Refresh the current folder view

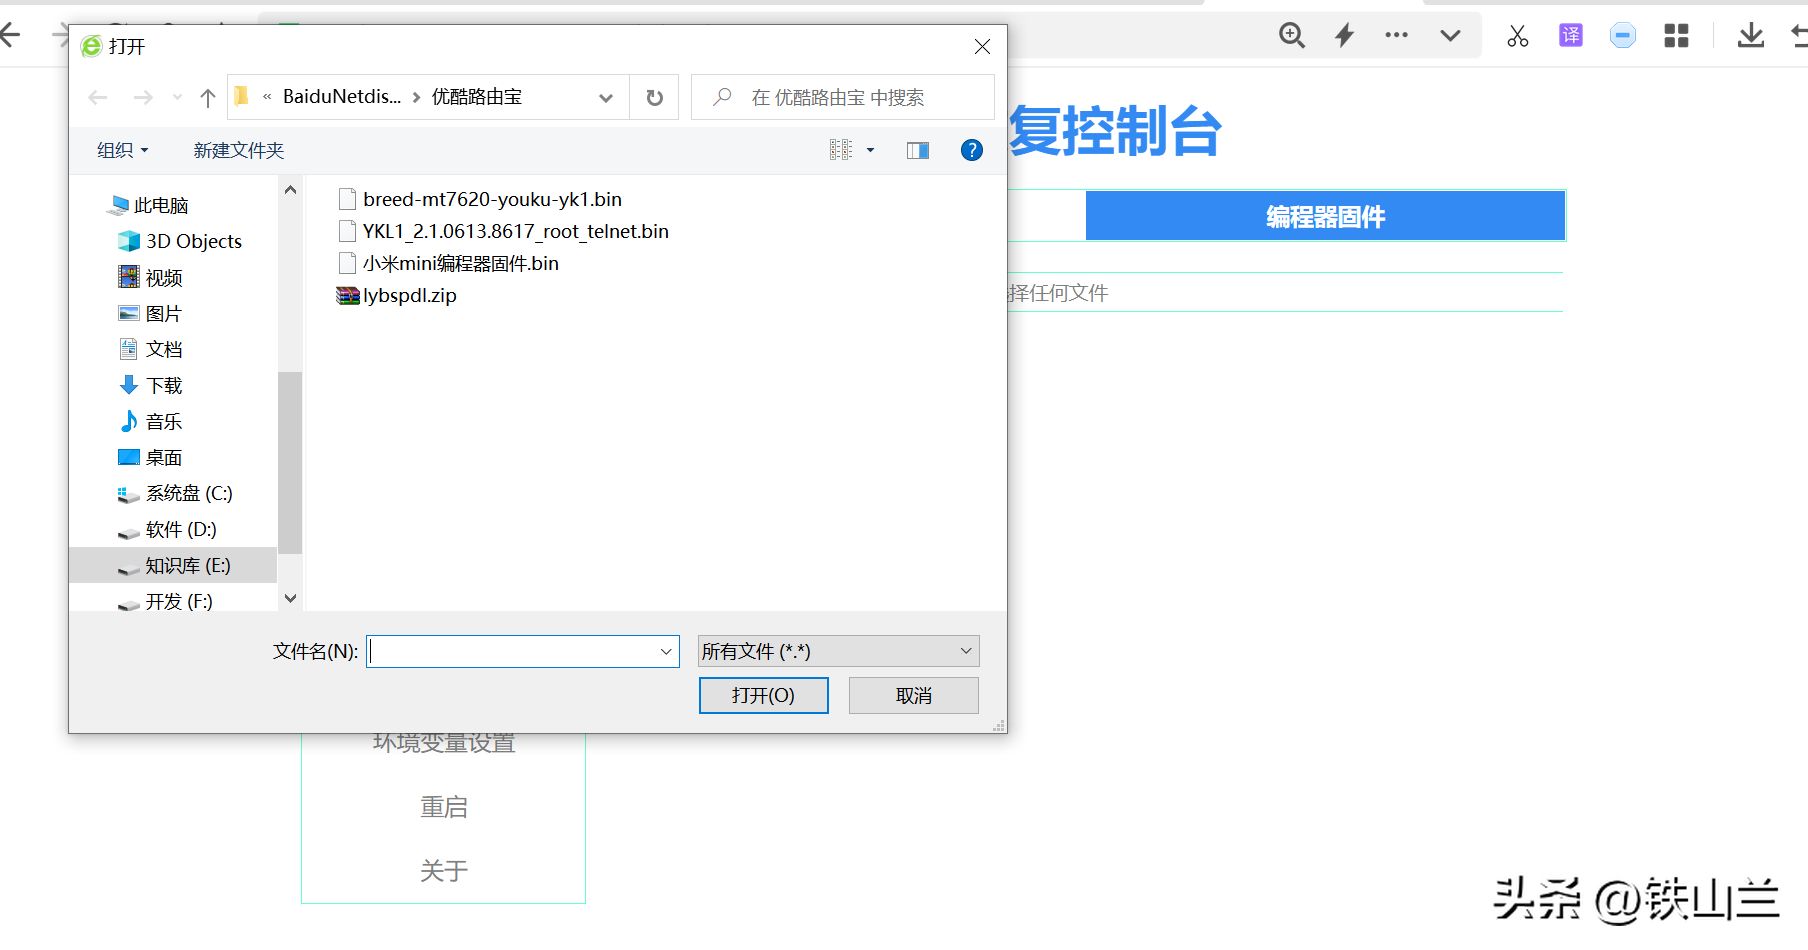[654, 97]
